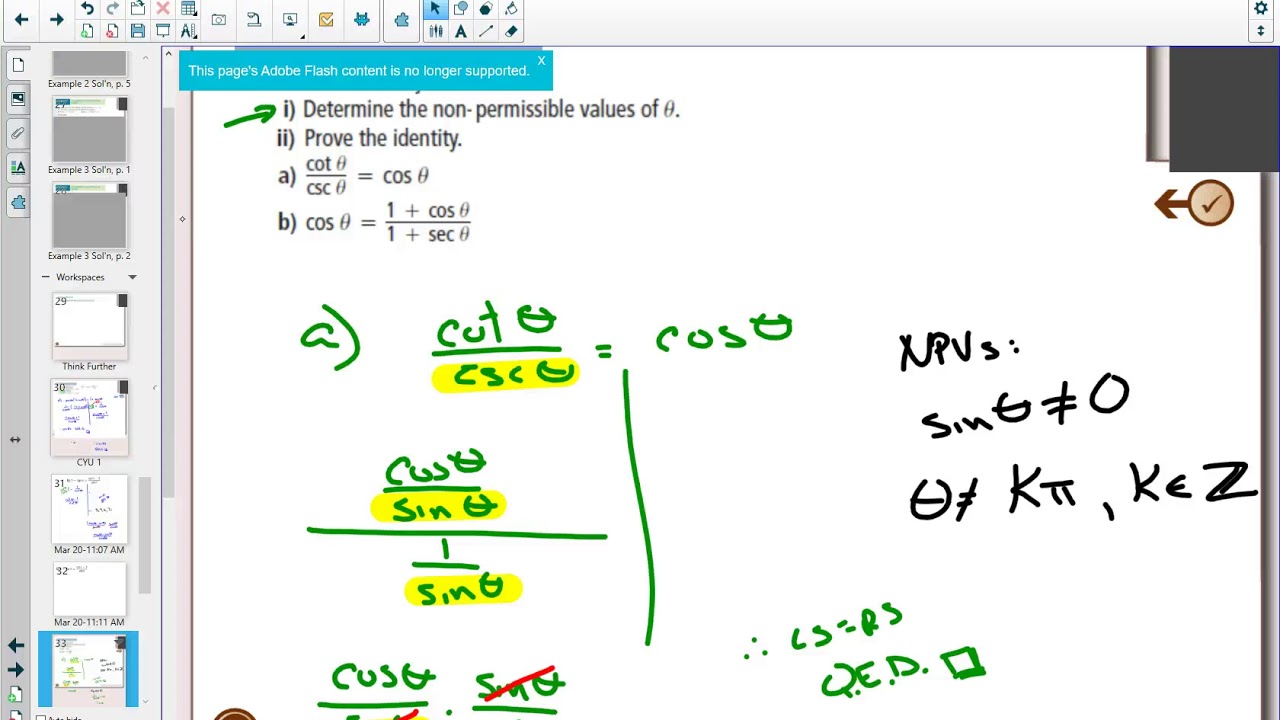Screen dimensions: 1280x720
Task: Open the Table insert tool
Action: [x=188, y=9]
